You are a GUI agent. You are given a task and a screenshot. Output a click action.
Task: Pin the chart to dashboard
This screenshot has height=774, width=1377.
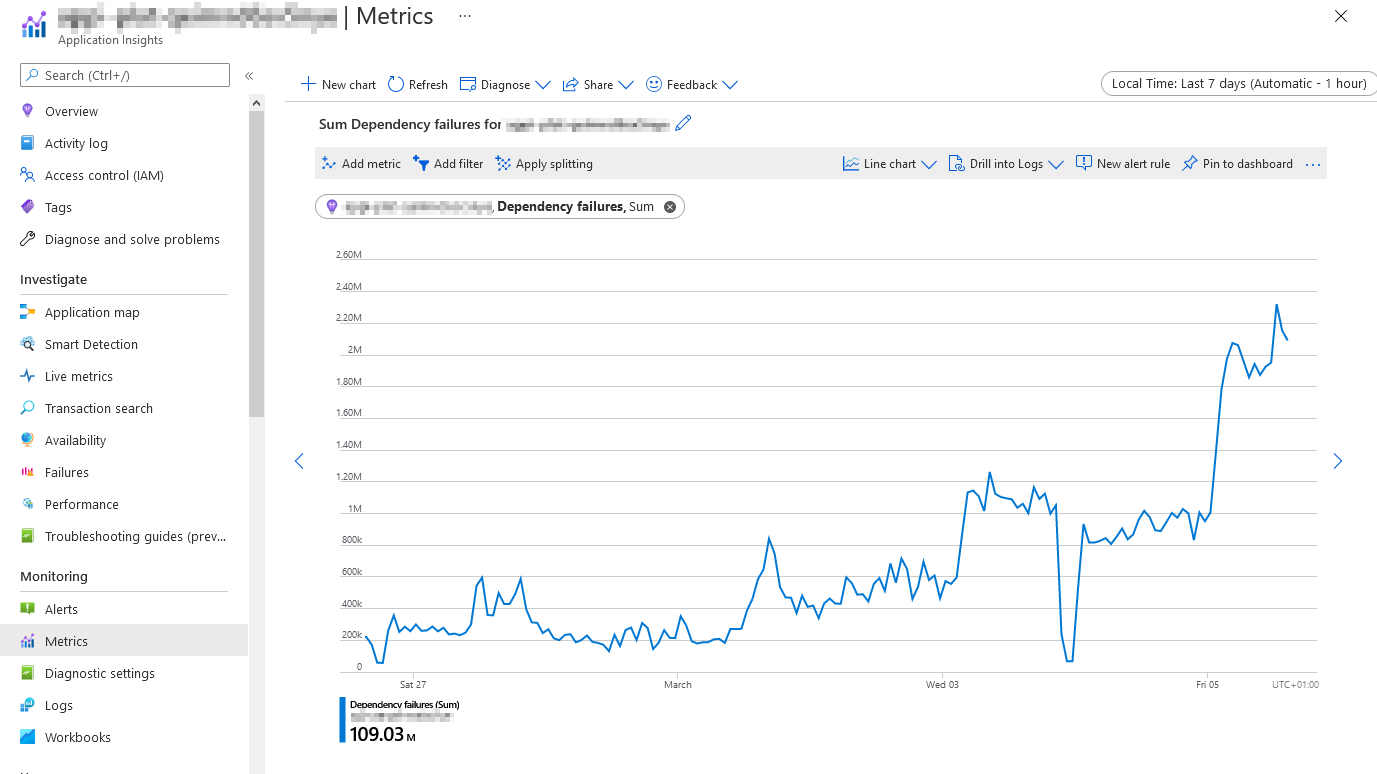tap(1237, 164)
